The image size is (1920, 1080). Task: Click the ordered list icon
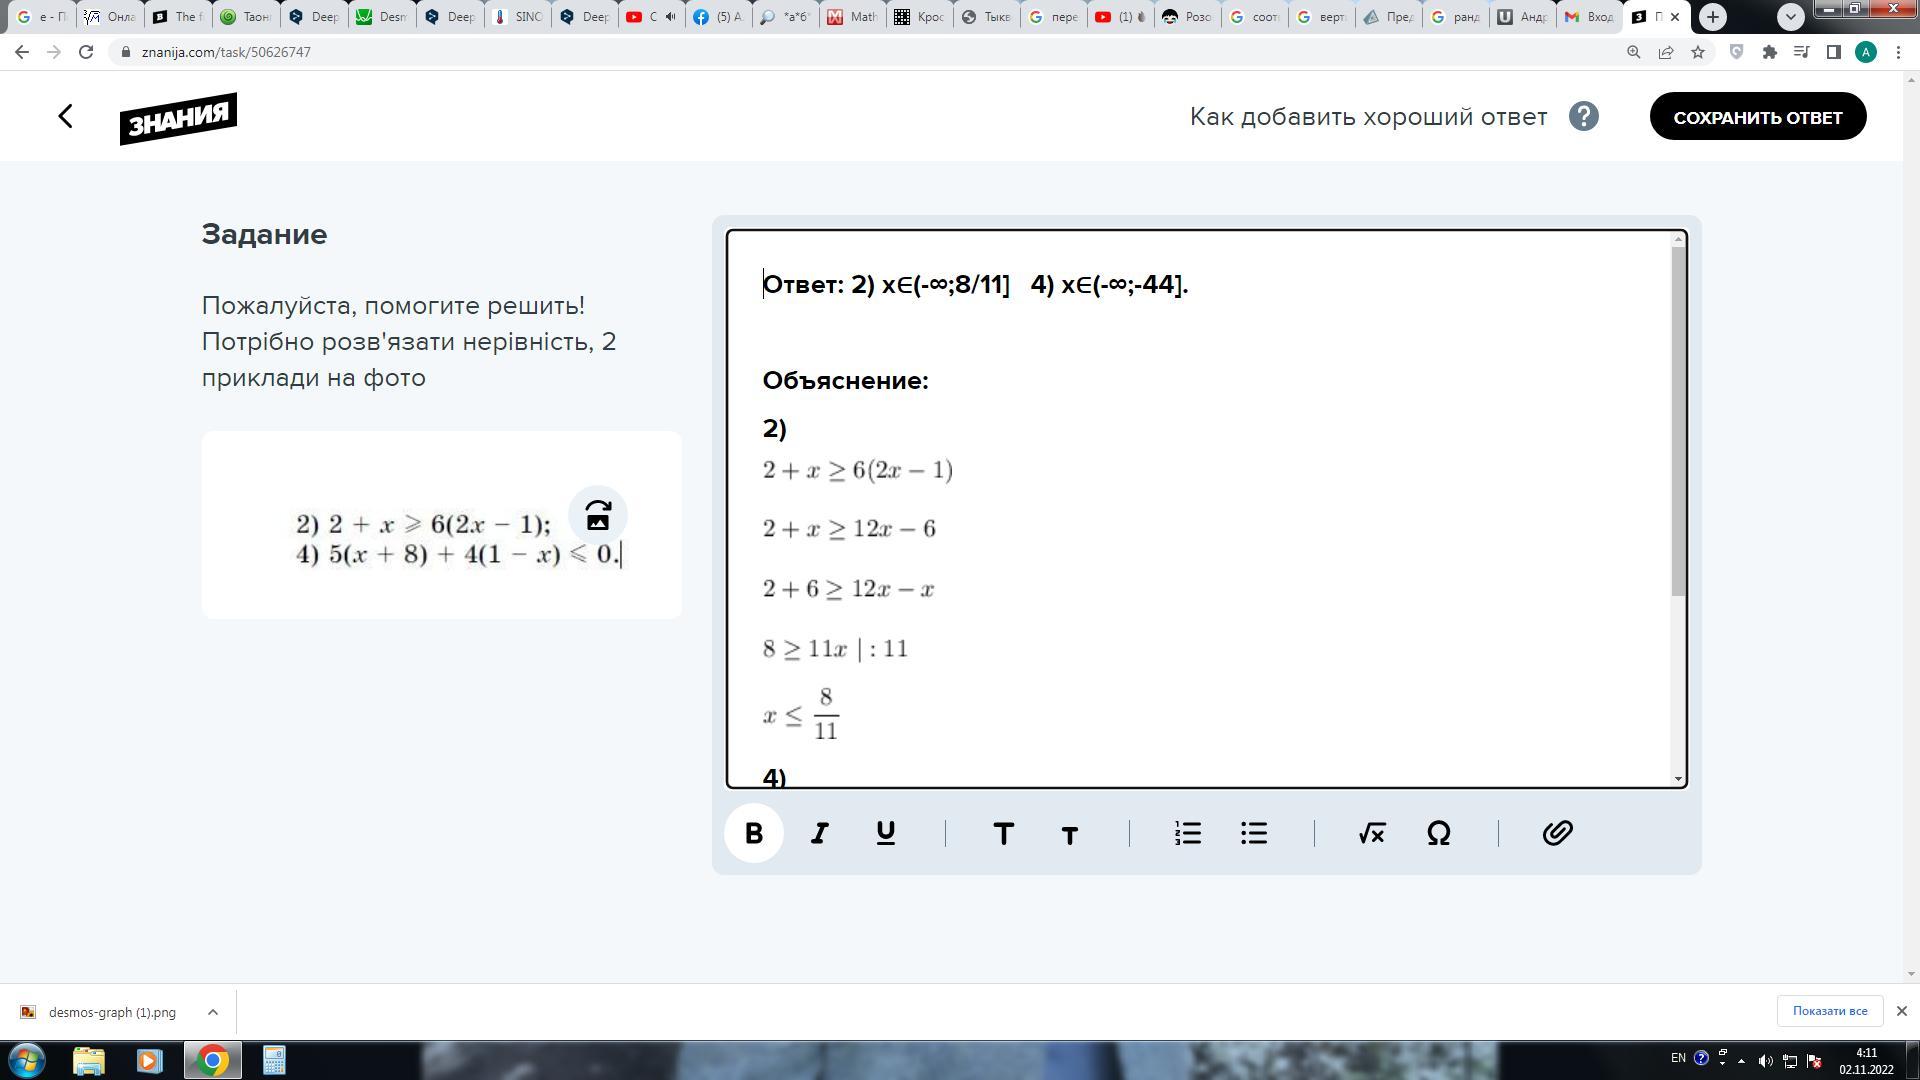pos(1185,832)
